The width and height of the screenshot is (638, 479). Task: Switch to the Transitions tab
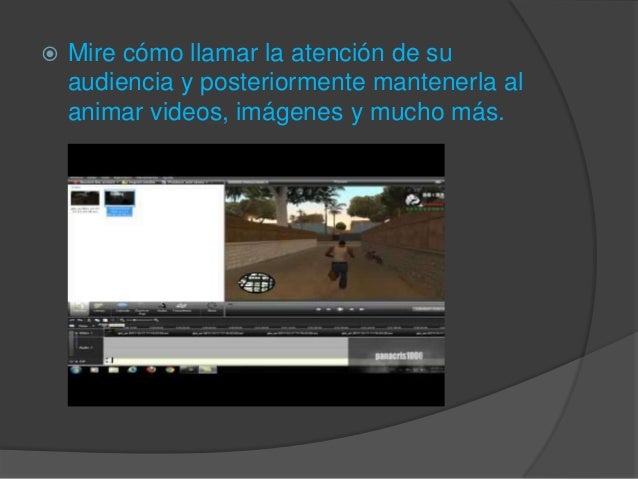point(182,308)
